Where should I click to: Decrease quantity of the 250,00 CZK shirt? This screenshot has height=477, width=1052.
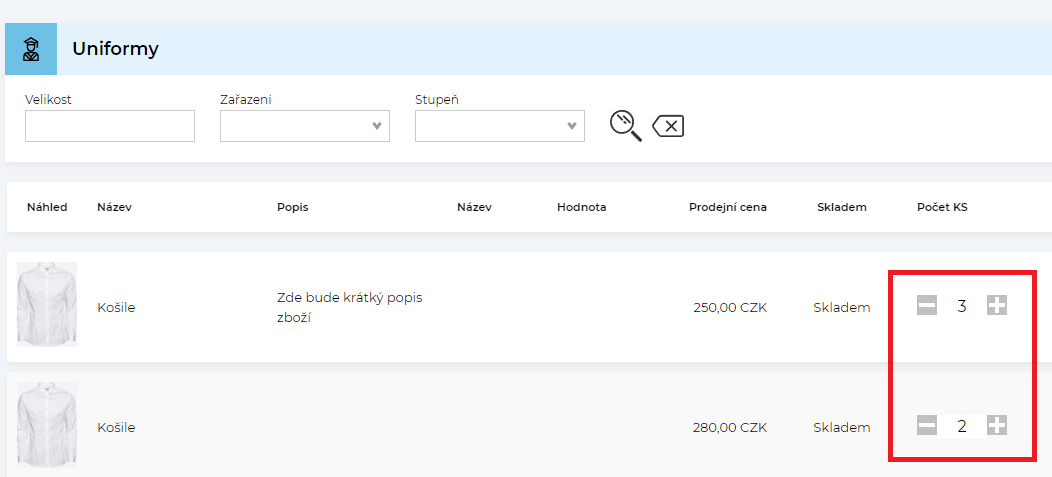[927, 306]
